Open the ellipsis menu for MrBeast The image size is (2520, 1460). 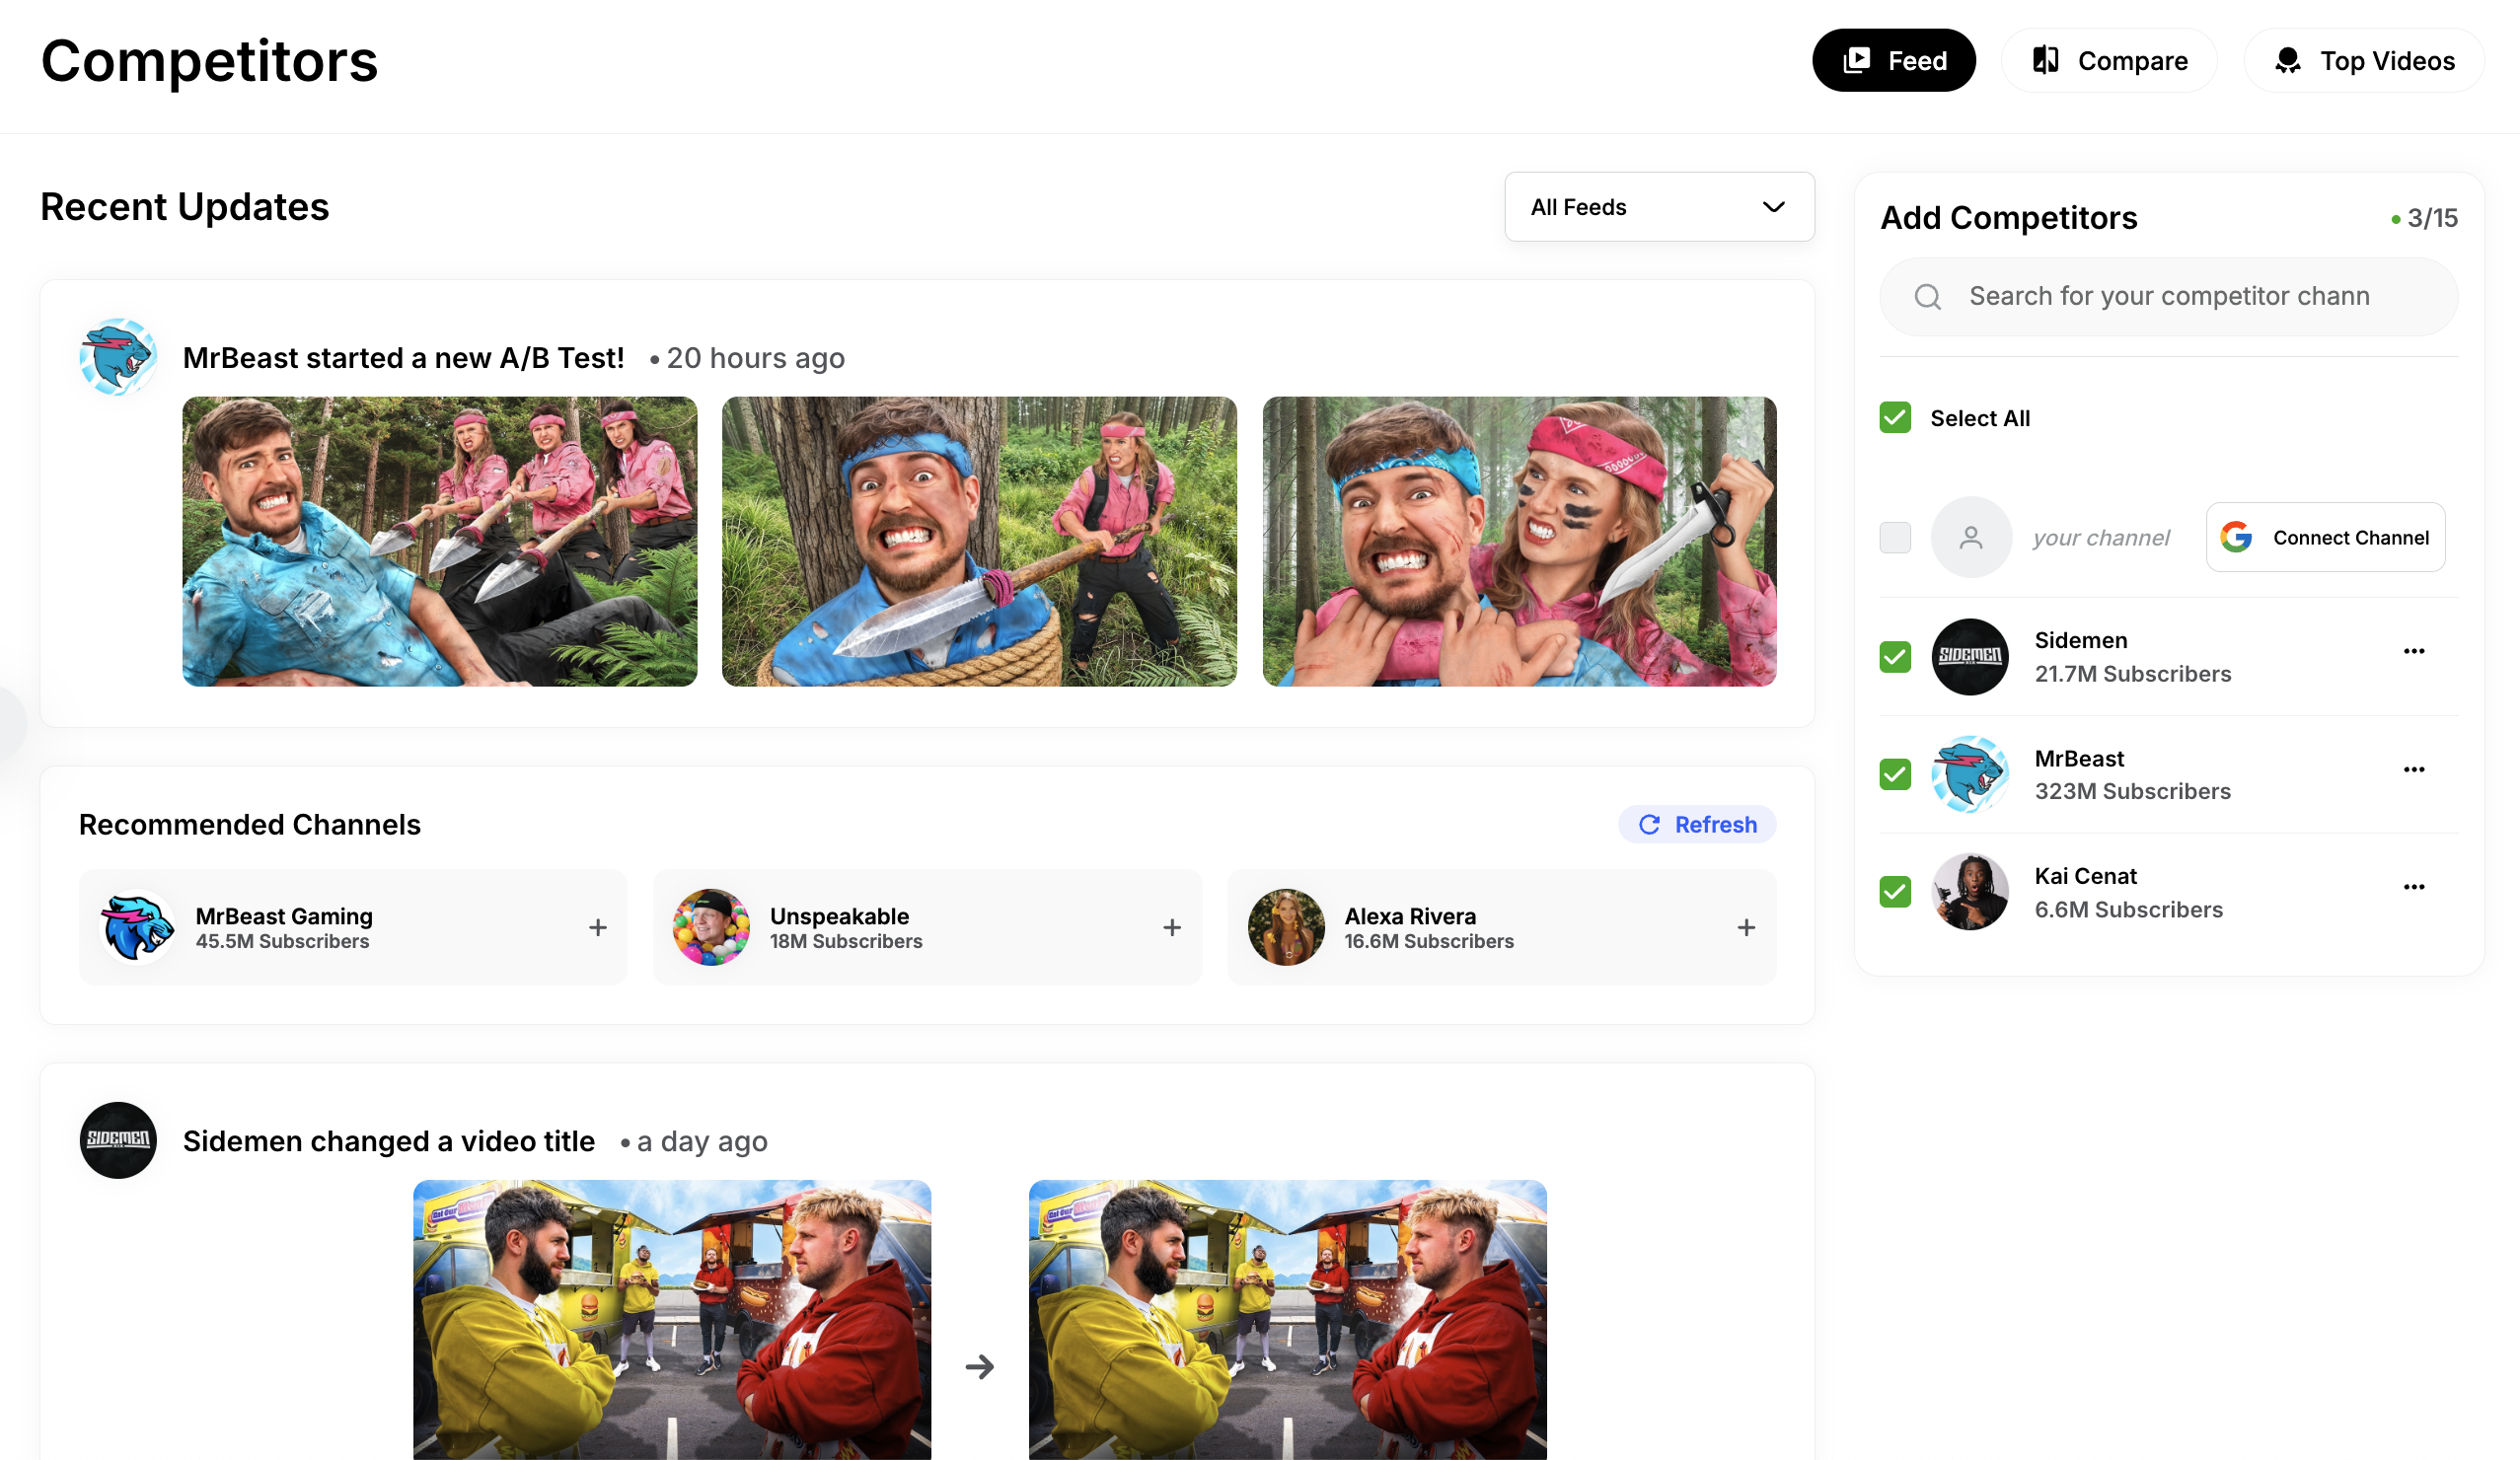point(2415,768)
